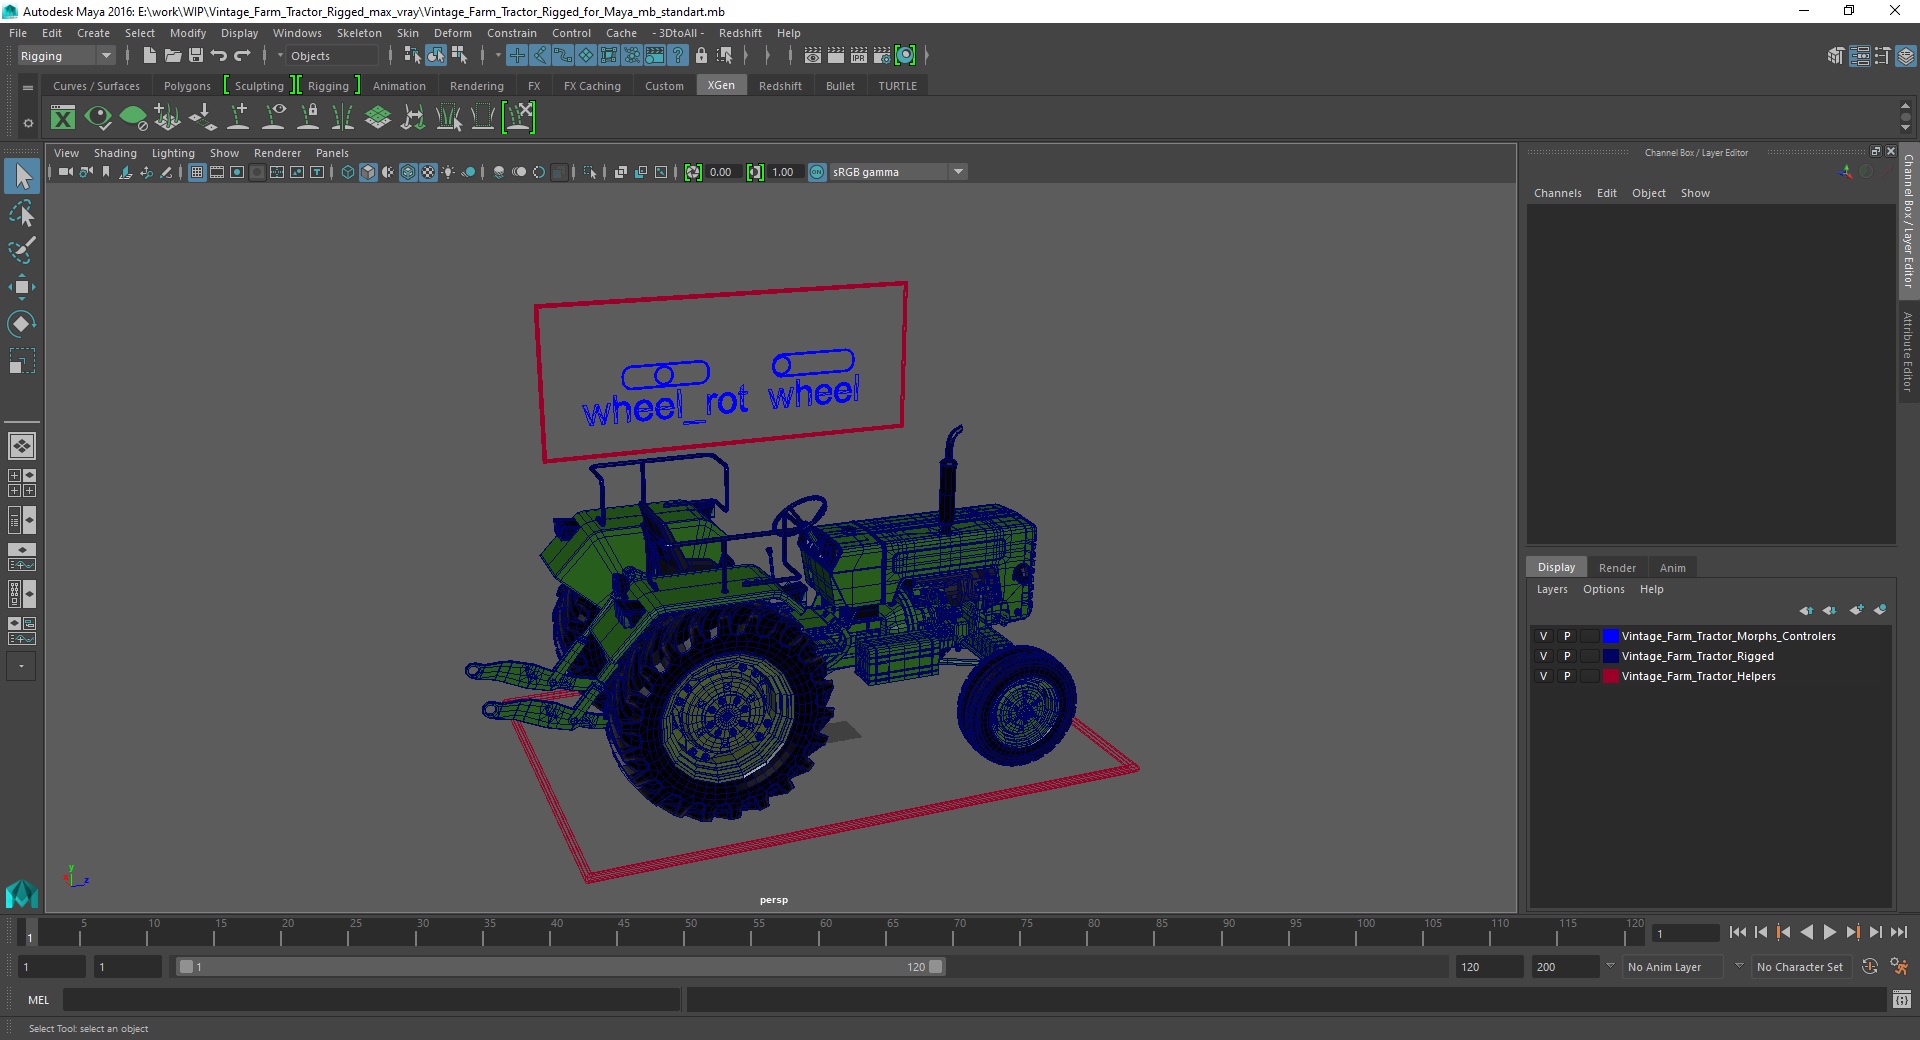Viewport: 1920px width, 1040px height.
Task: Click blue color swatch of Morphs_Controlers layer
Action: (1611, 636)
